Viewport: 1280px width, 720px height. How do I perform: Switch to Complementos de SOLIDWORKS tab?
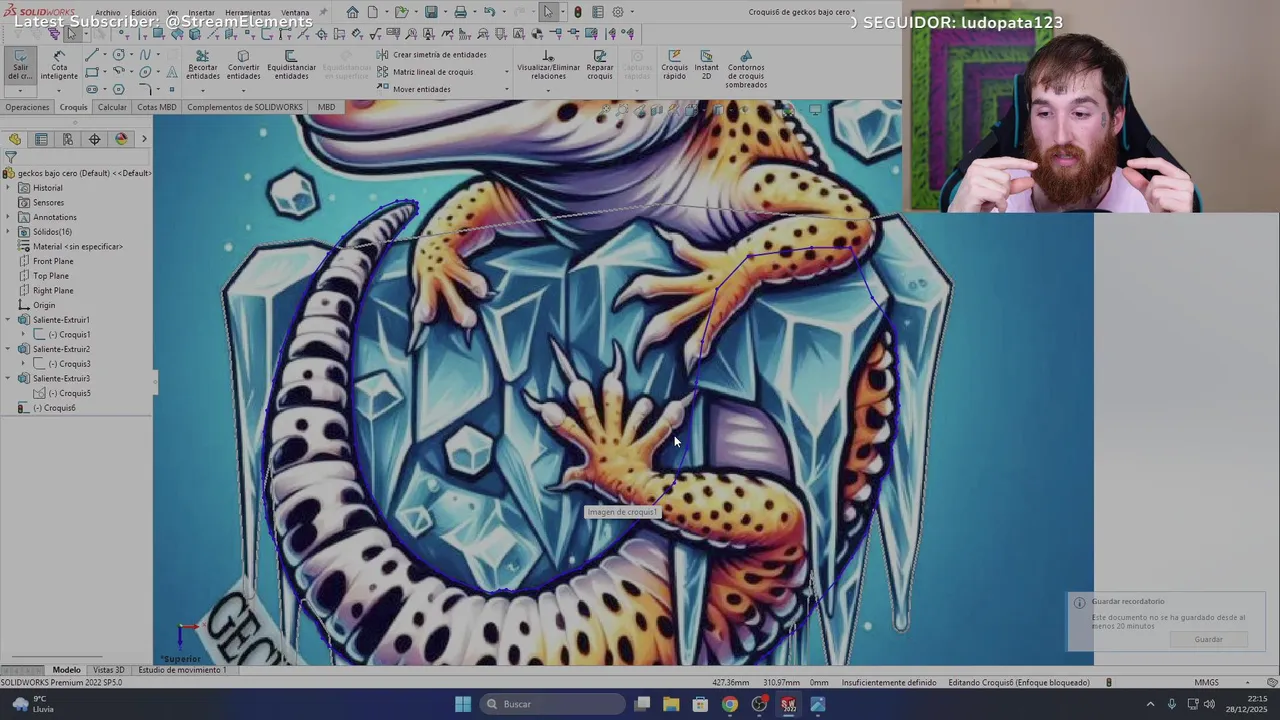click(245, 107)
